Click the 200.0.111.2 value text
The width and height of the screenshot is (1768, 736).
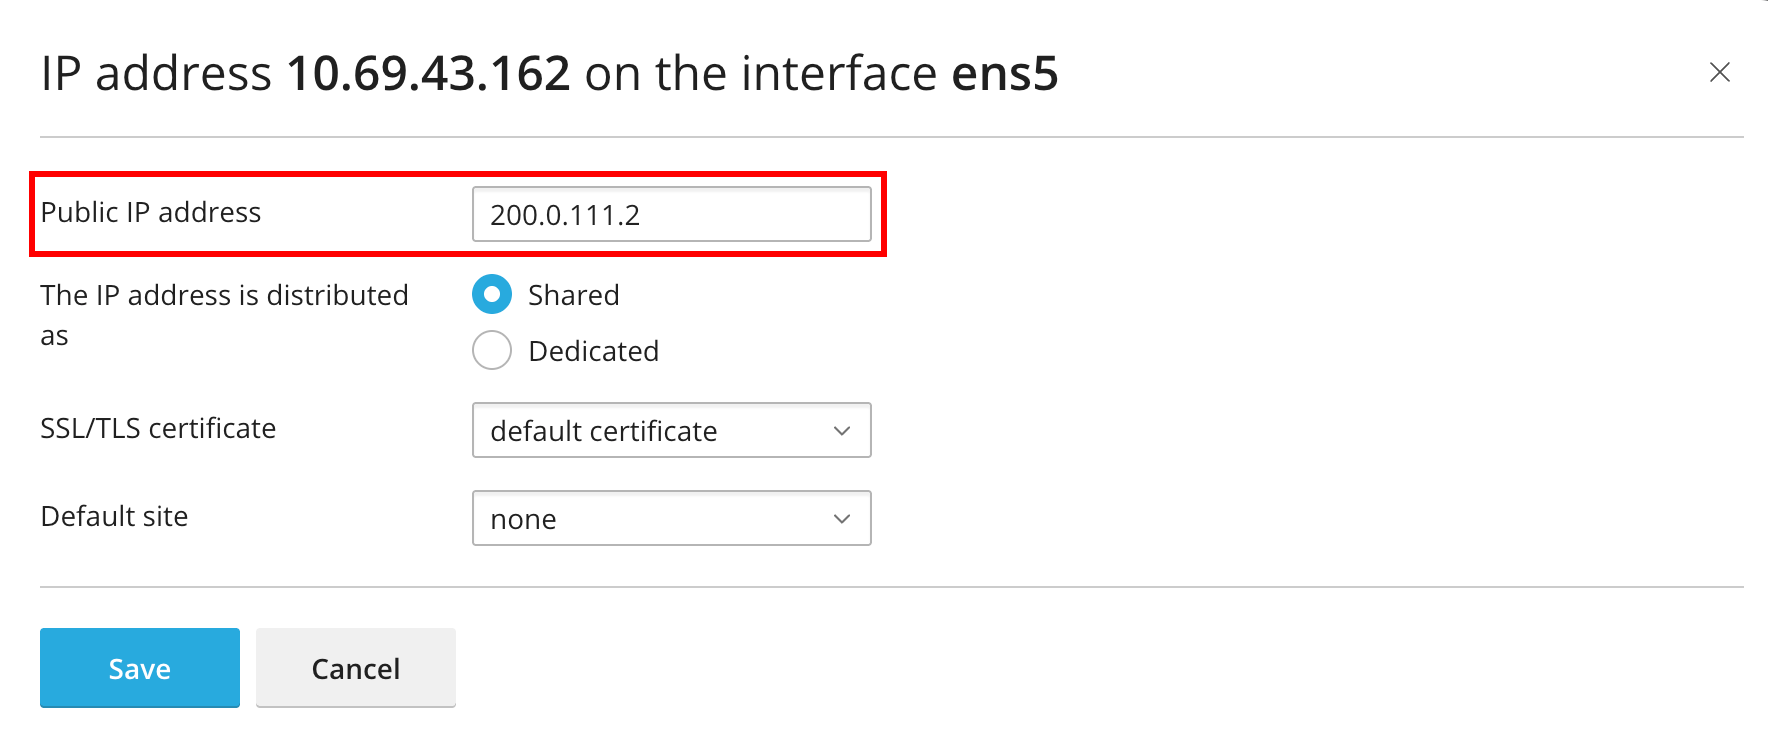coord(565,215)
